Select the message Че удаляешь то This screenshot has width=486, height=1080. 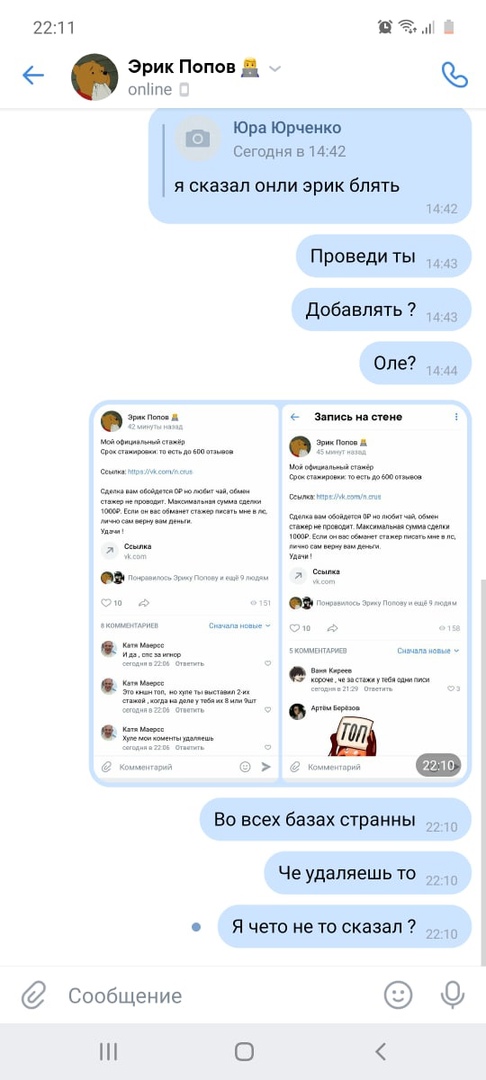point(368,873)
